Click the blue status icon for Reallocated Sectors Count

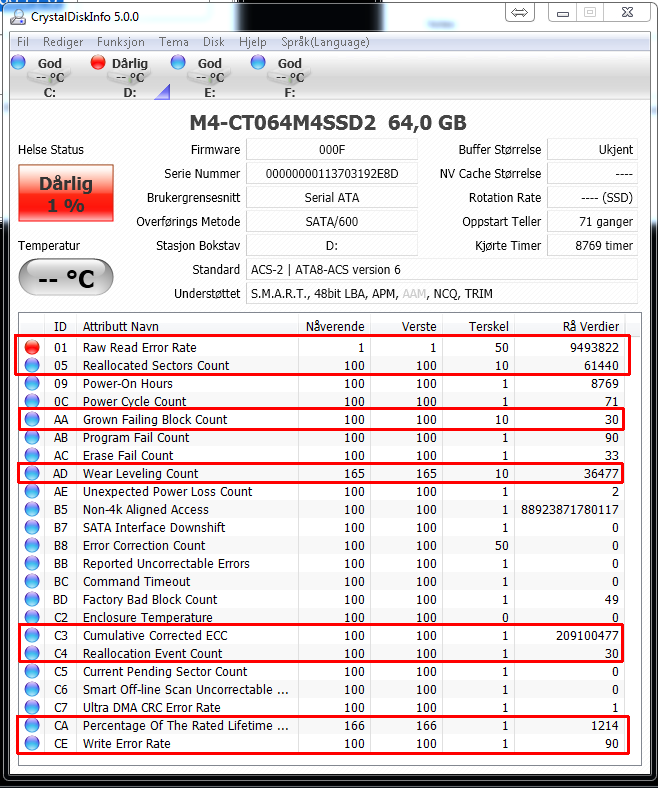pos(32,365)
